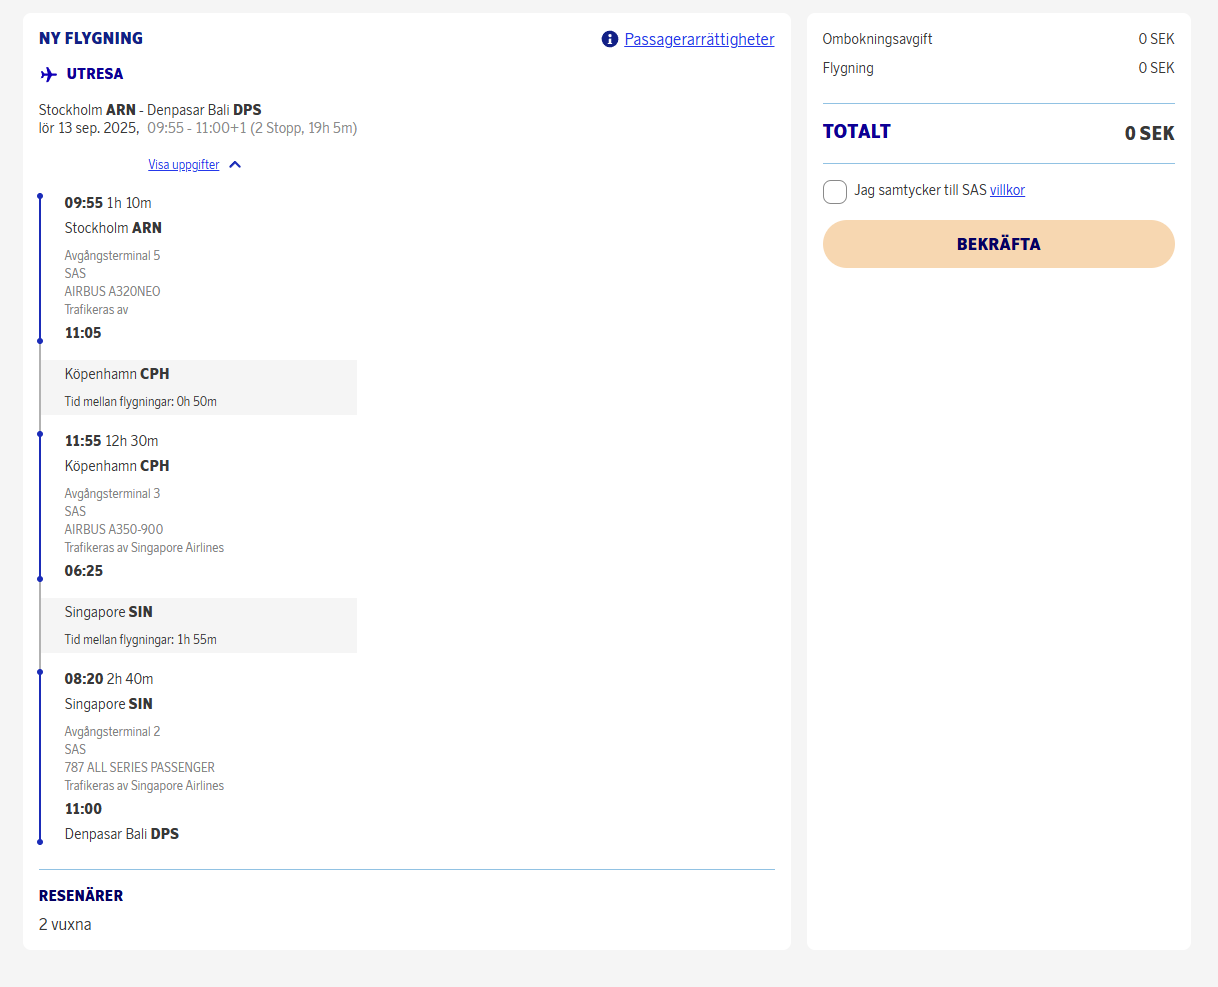Click the timeline dot at 08:20 Singapore departure
Viewport: 1218px width, 987px height.
point(40,672)
